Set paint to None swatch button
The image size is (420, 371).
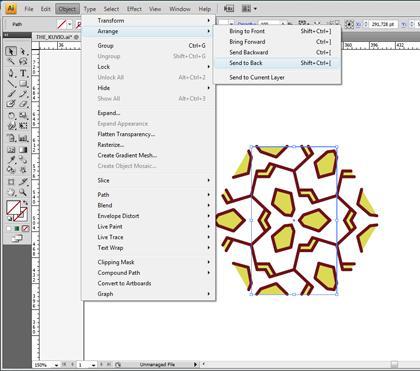point(25,229)
